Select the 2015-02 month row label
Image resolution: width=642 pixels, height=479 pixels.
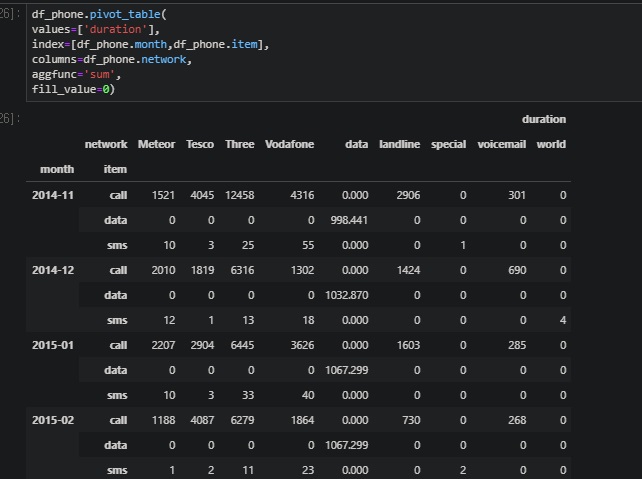tap(53, 420)
